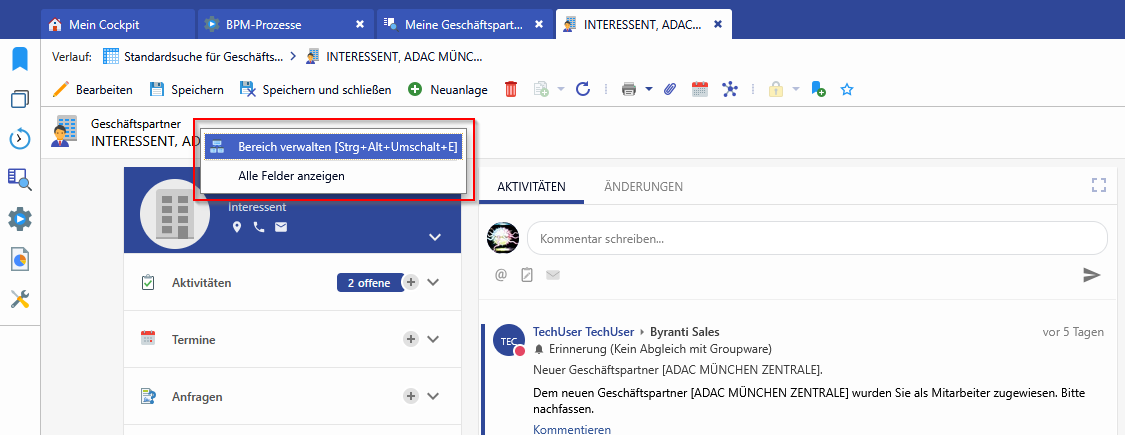The height and width of the screenshot is (435, 1125).
Task: Click the refresh icon in toolbar
Action: coord(583,90)
